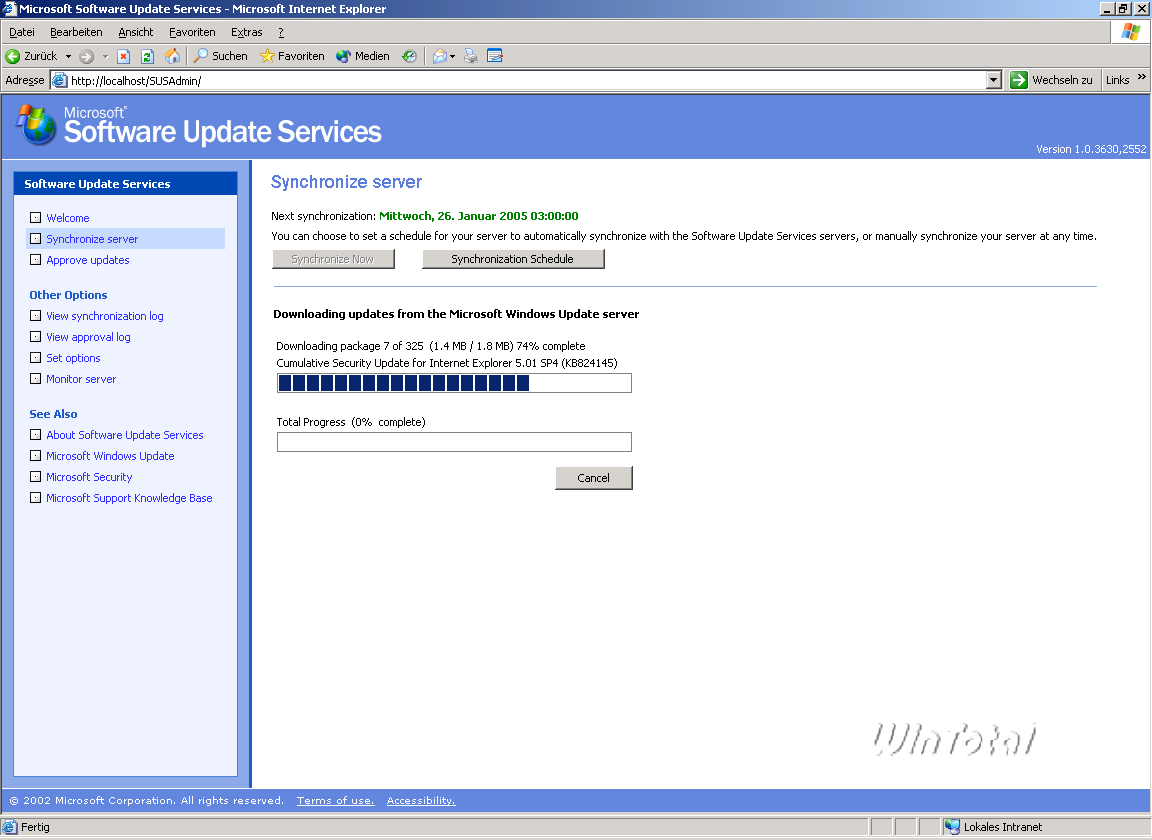Click the Windows flag logo throbber

[x=1131, y=32]
